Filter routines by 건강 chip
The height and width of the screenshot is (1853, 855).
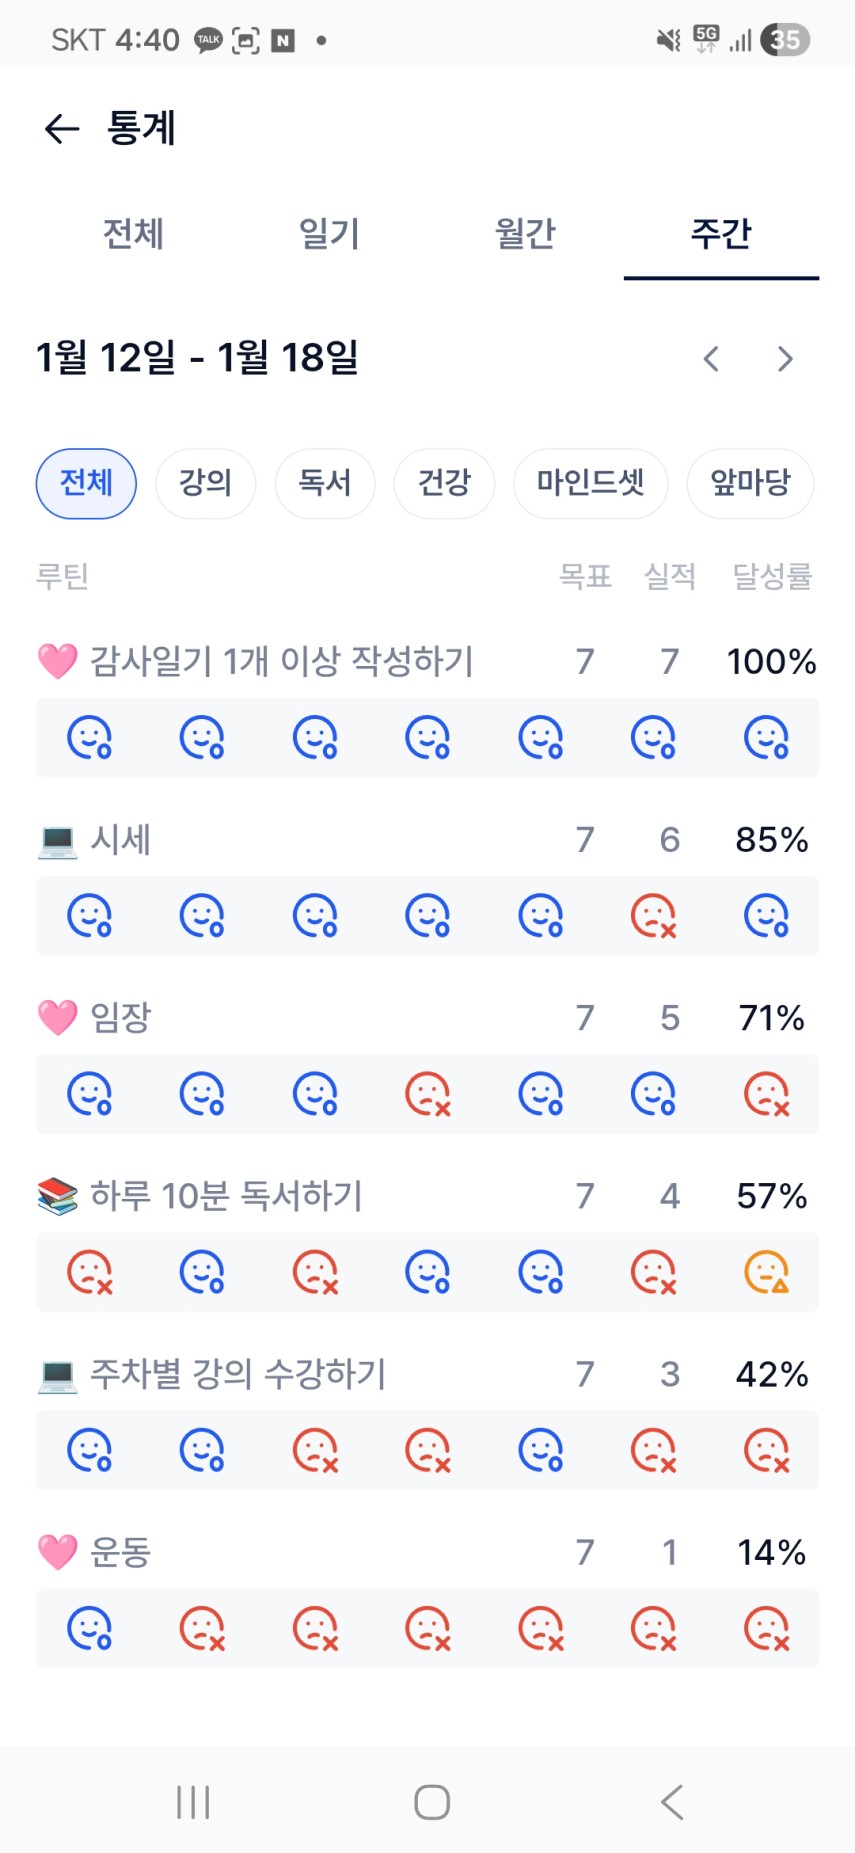click(444, 484)
